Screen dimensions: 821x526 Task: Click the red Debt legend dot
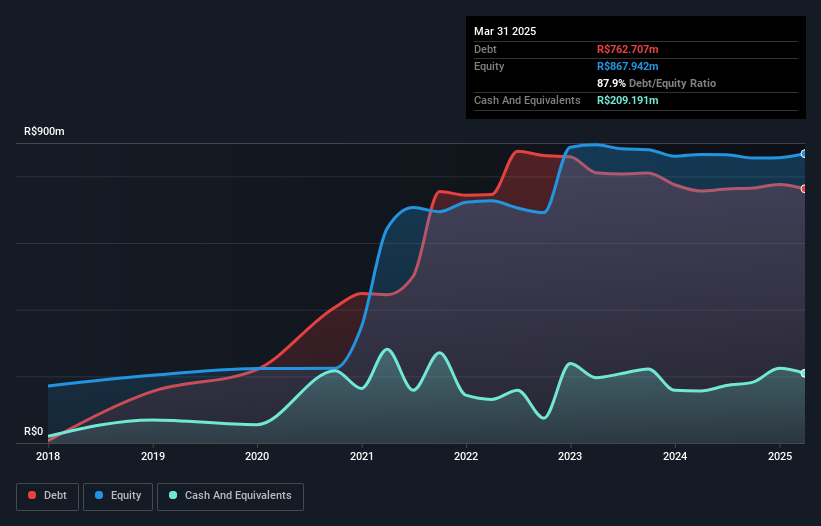(32, 495)
